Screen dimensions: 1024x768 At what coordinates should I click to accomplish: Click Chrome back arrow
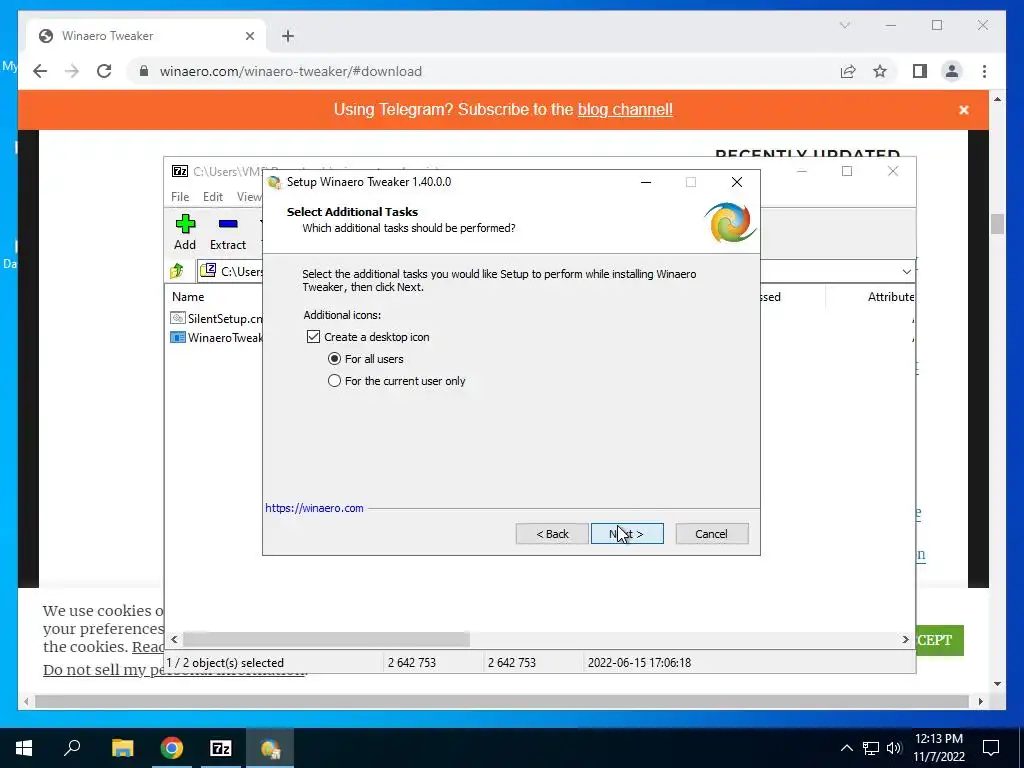tap(40, 71)
